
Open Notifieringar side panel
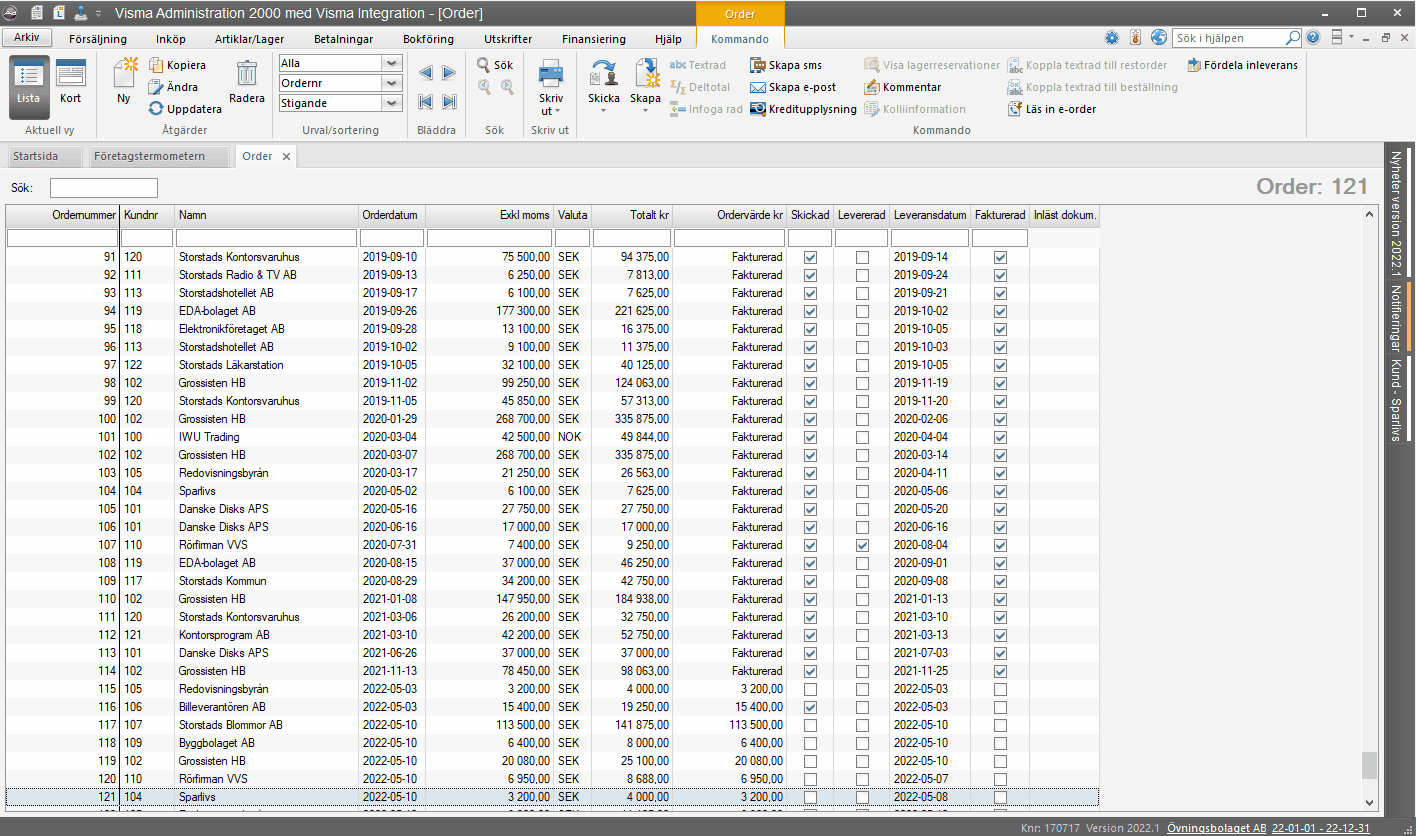1396,318
